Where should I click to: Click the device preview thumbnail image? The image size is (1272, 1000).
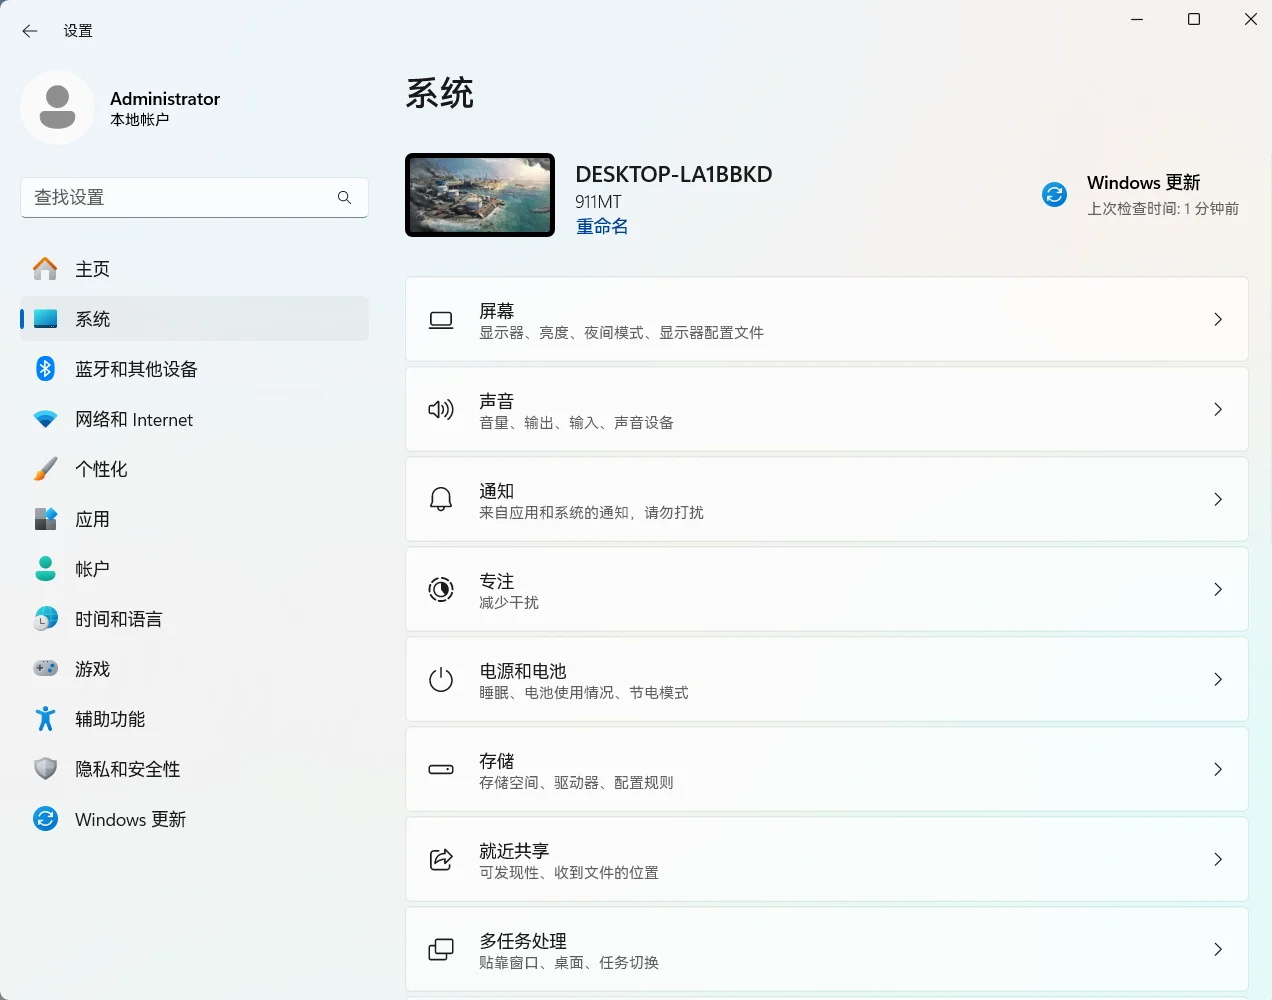tap(480, 195)
